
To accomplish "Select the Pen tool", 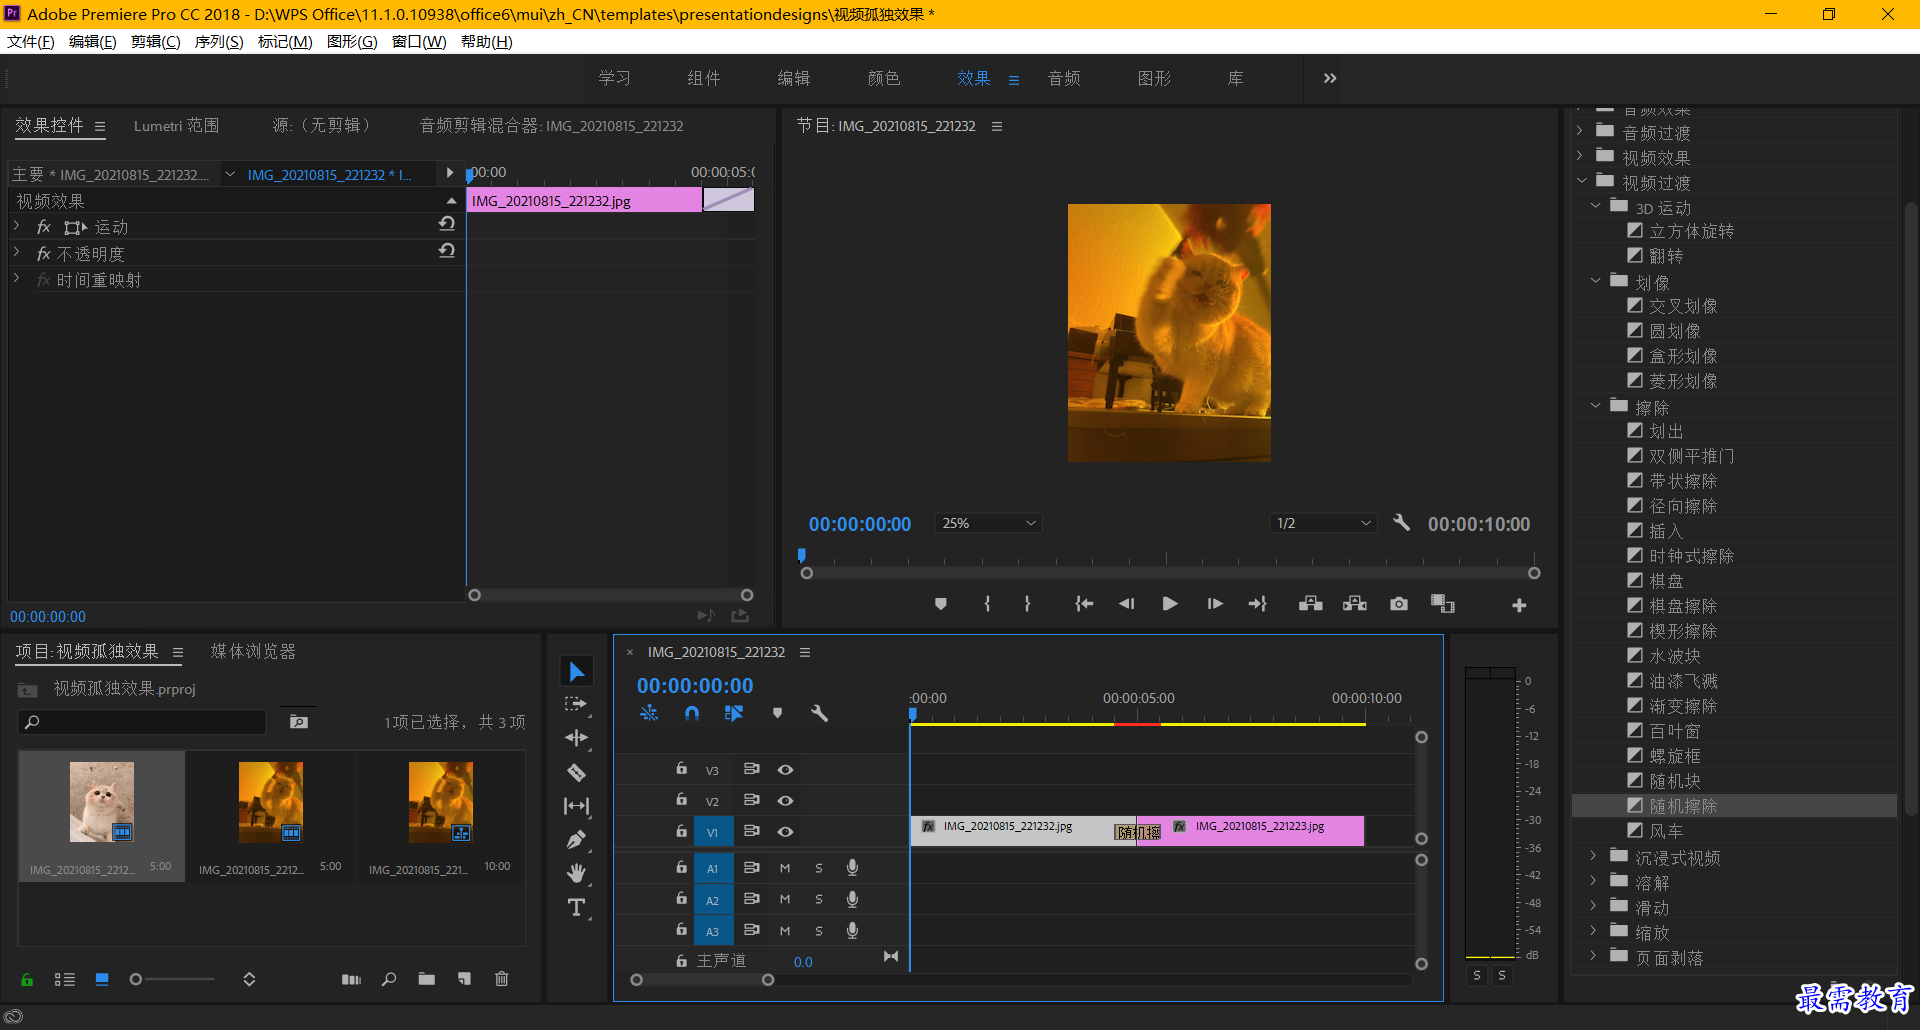I will point(576,840).
